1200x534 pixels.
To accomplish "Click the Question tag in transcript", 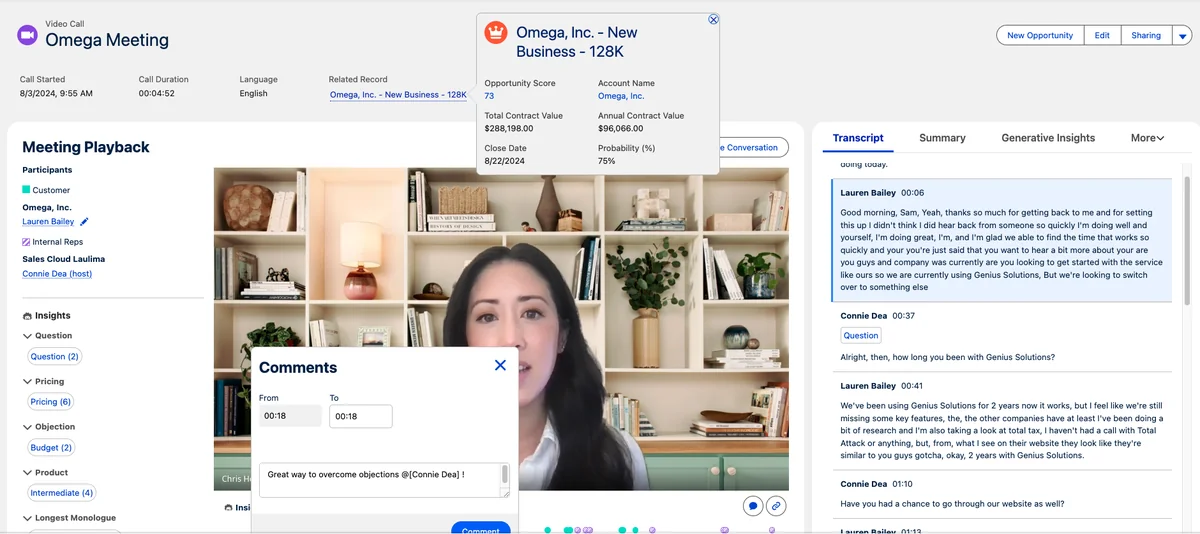I will pos(861,336).
